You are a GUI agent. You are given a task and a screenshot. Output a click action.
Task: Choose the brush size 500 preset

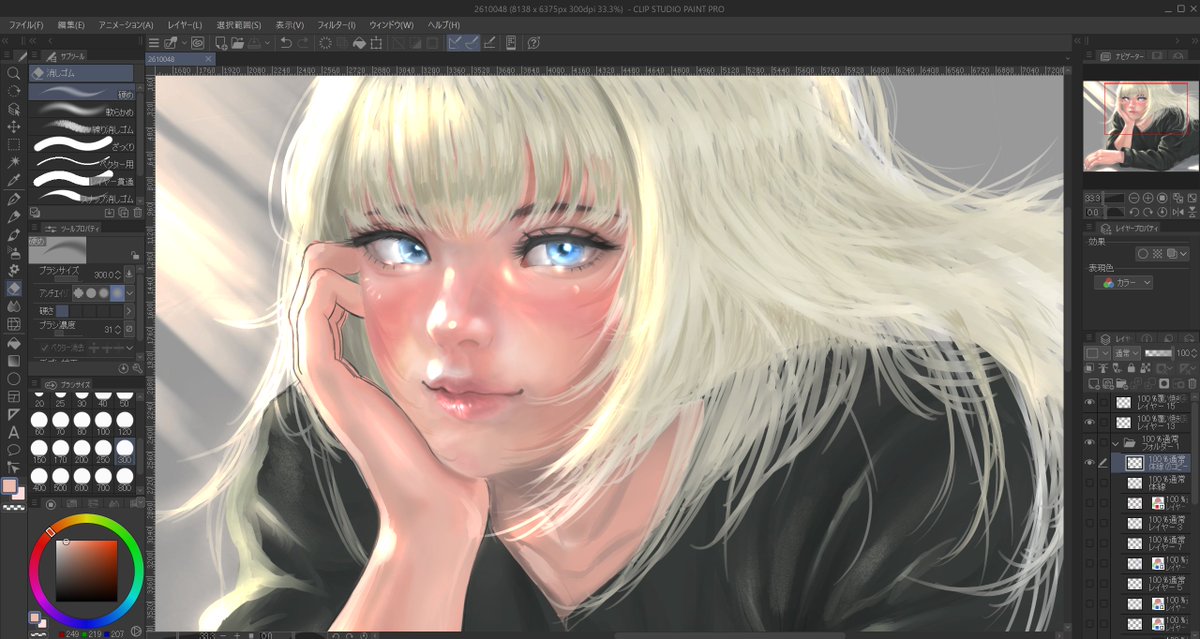click(58, 478)
